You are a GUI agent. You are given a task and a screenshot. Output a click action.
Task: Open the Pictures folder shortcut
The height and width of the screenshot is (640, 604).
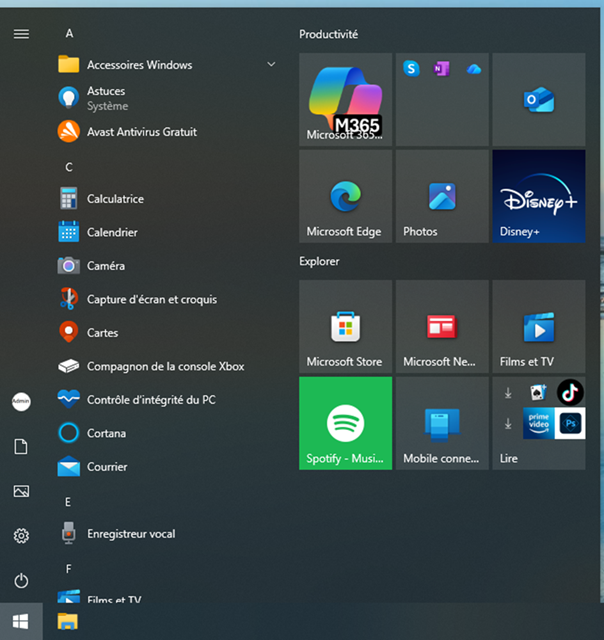(x=21, y=491)
